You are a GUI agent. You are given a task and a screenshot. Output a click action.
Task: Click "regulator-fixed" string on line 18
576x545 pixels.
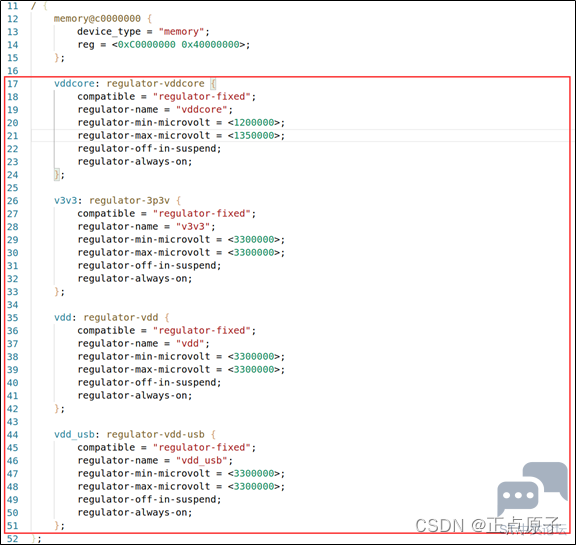click(202, 97)
